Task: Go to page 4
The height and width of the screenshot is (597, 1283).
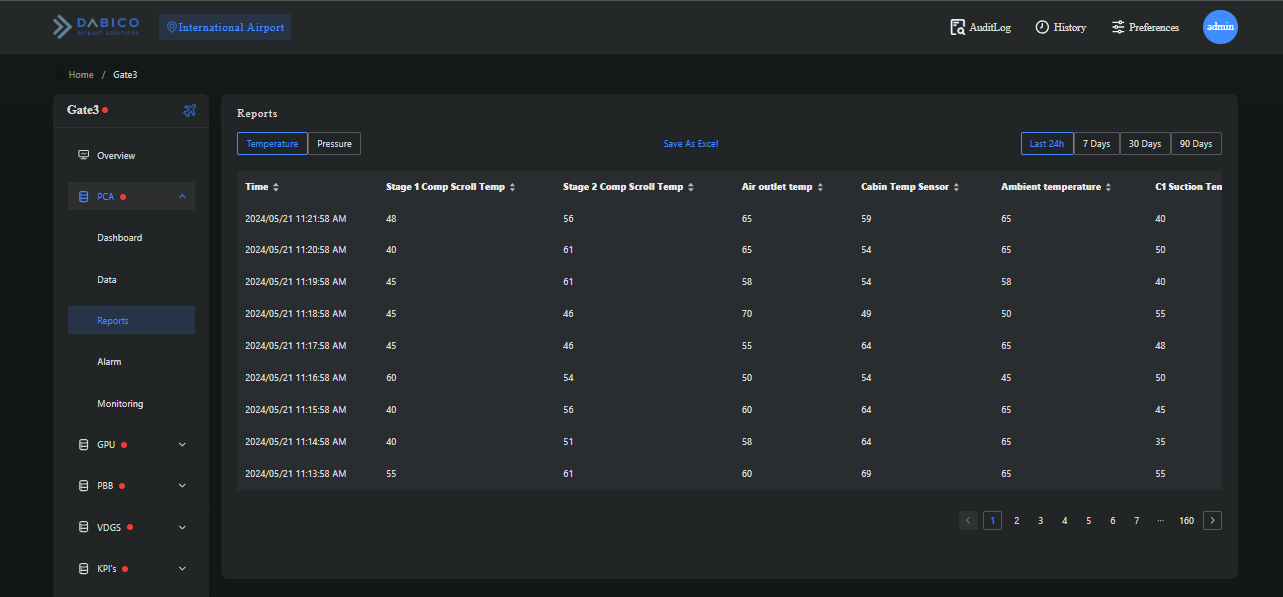Action: (1064, 520)
